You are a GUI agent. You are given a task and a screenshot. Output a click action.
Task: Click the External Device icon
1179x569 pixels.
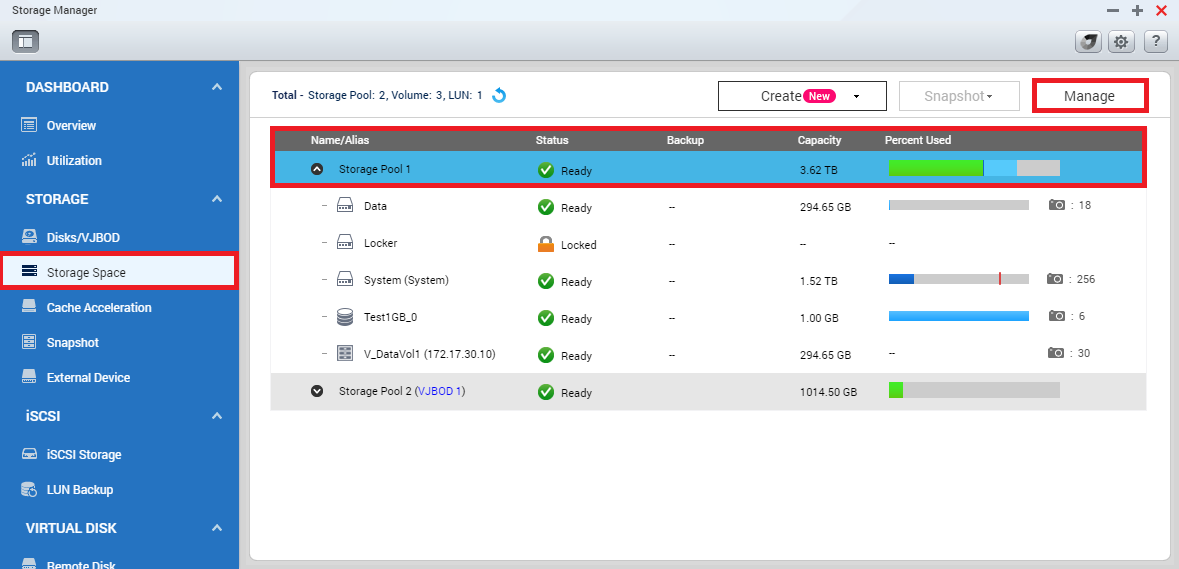[29, 377]
